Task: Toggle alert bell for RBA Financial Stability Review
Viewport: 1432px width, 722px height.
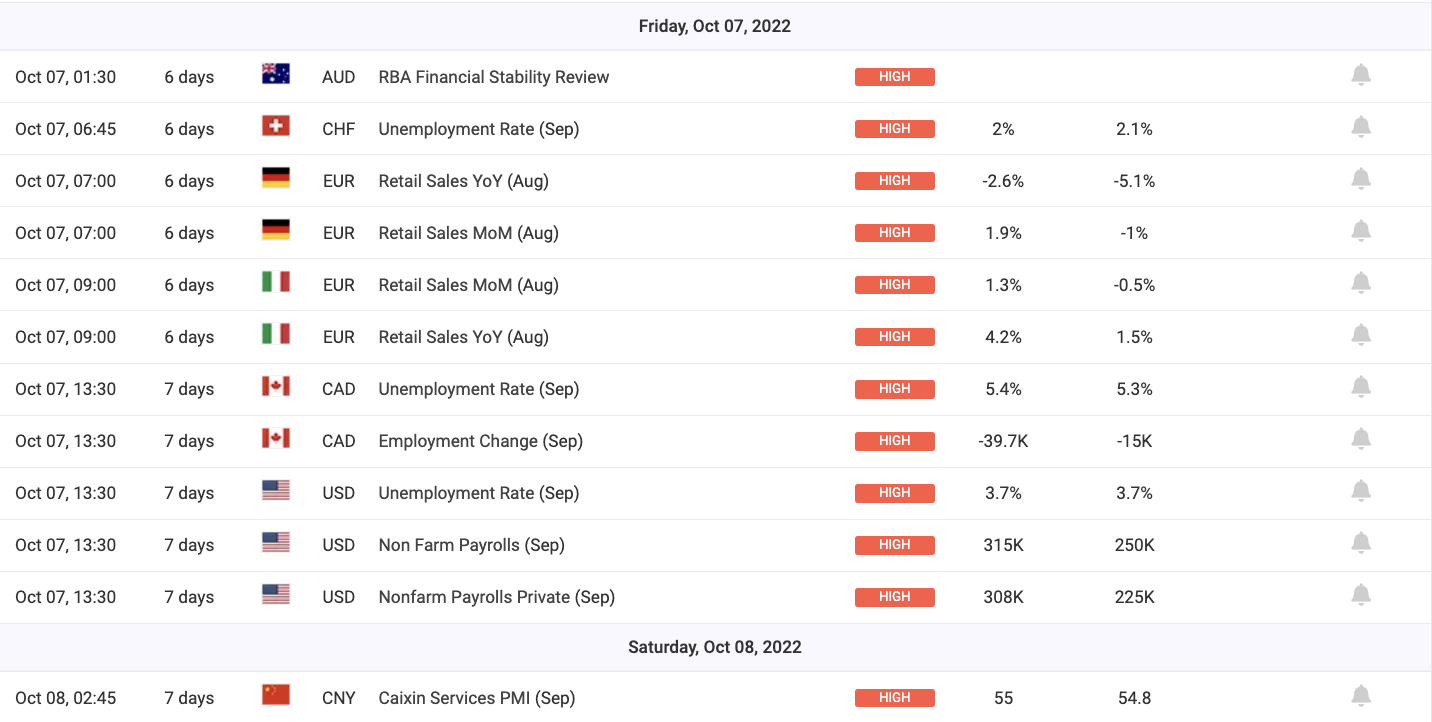Action: click(1360, 75)
